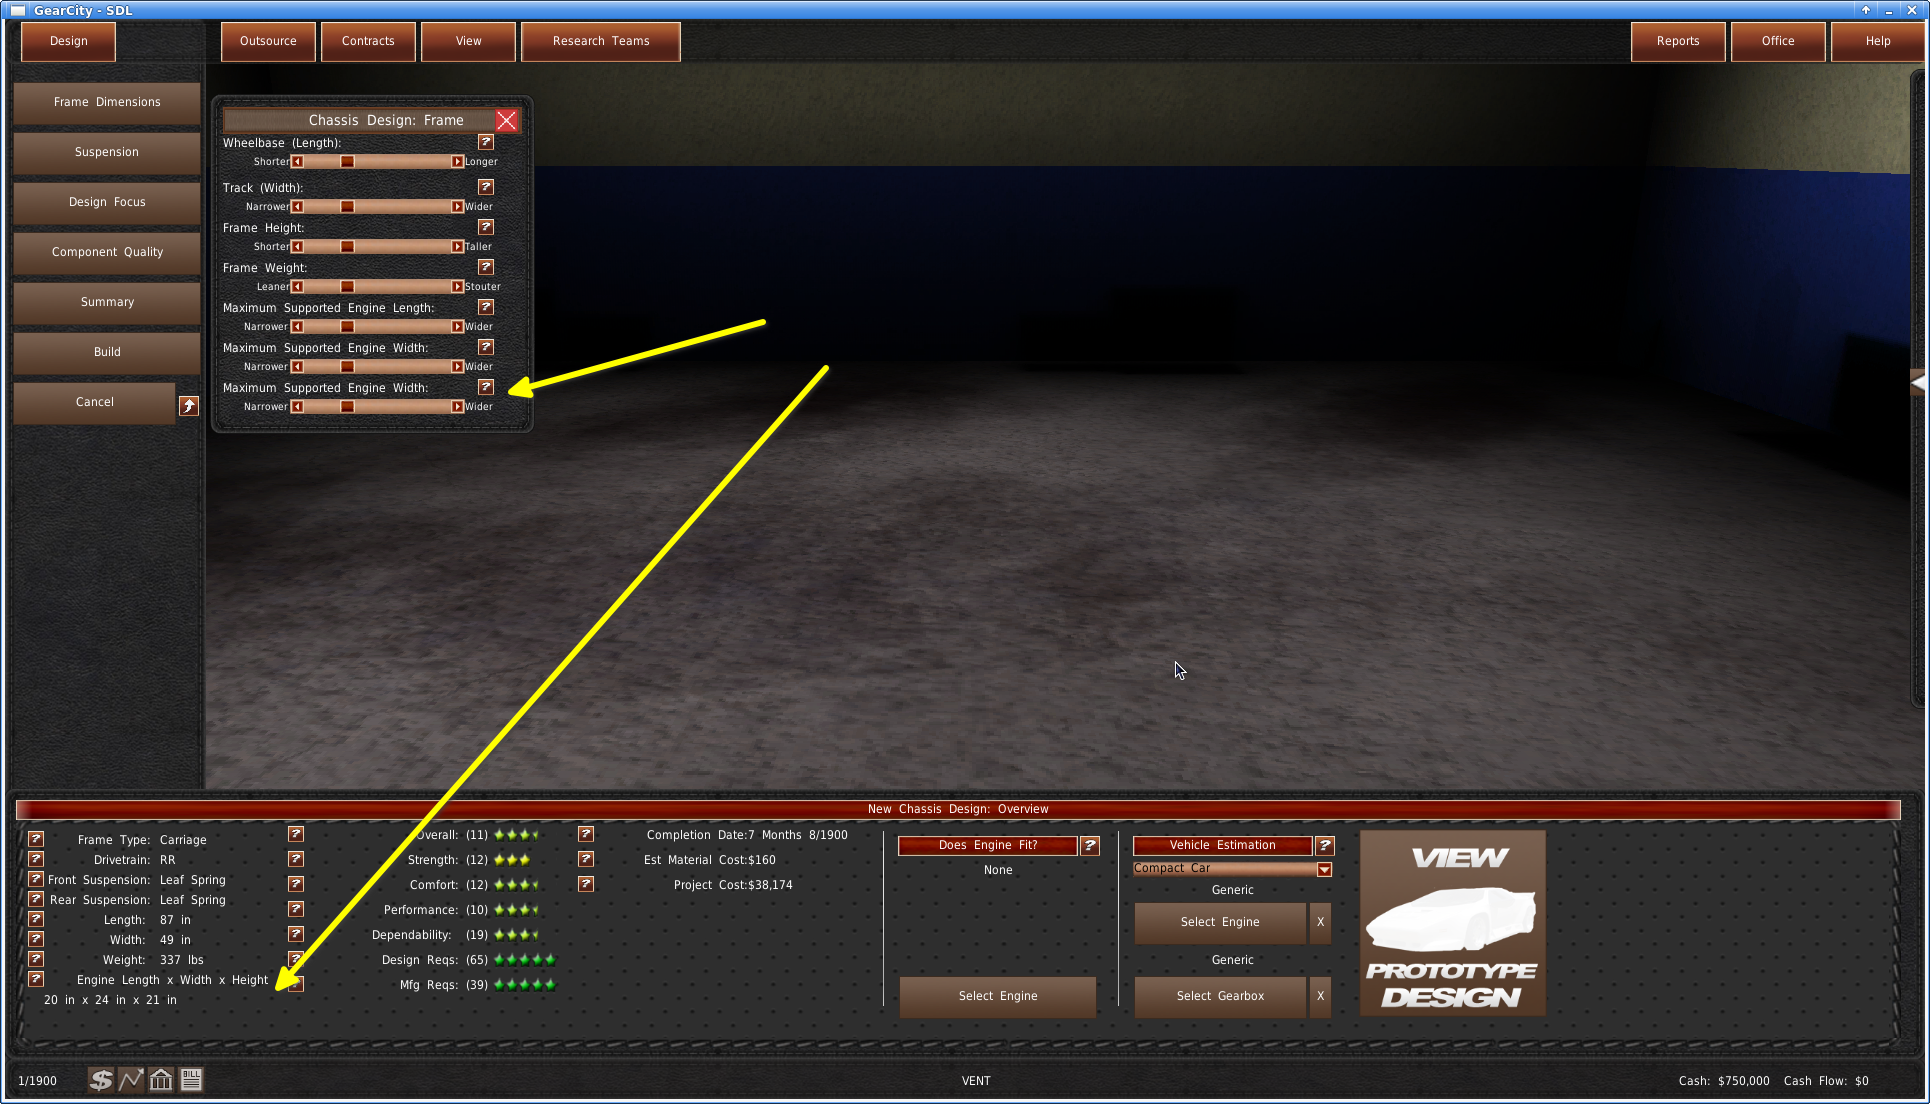The image size is (1930, 1104).
Task: Click the dollar sign finances icon
Action: (x=100, y=1080)
